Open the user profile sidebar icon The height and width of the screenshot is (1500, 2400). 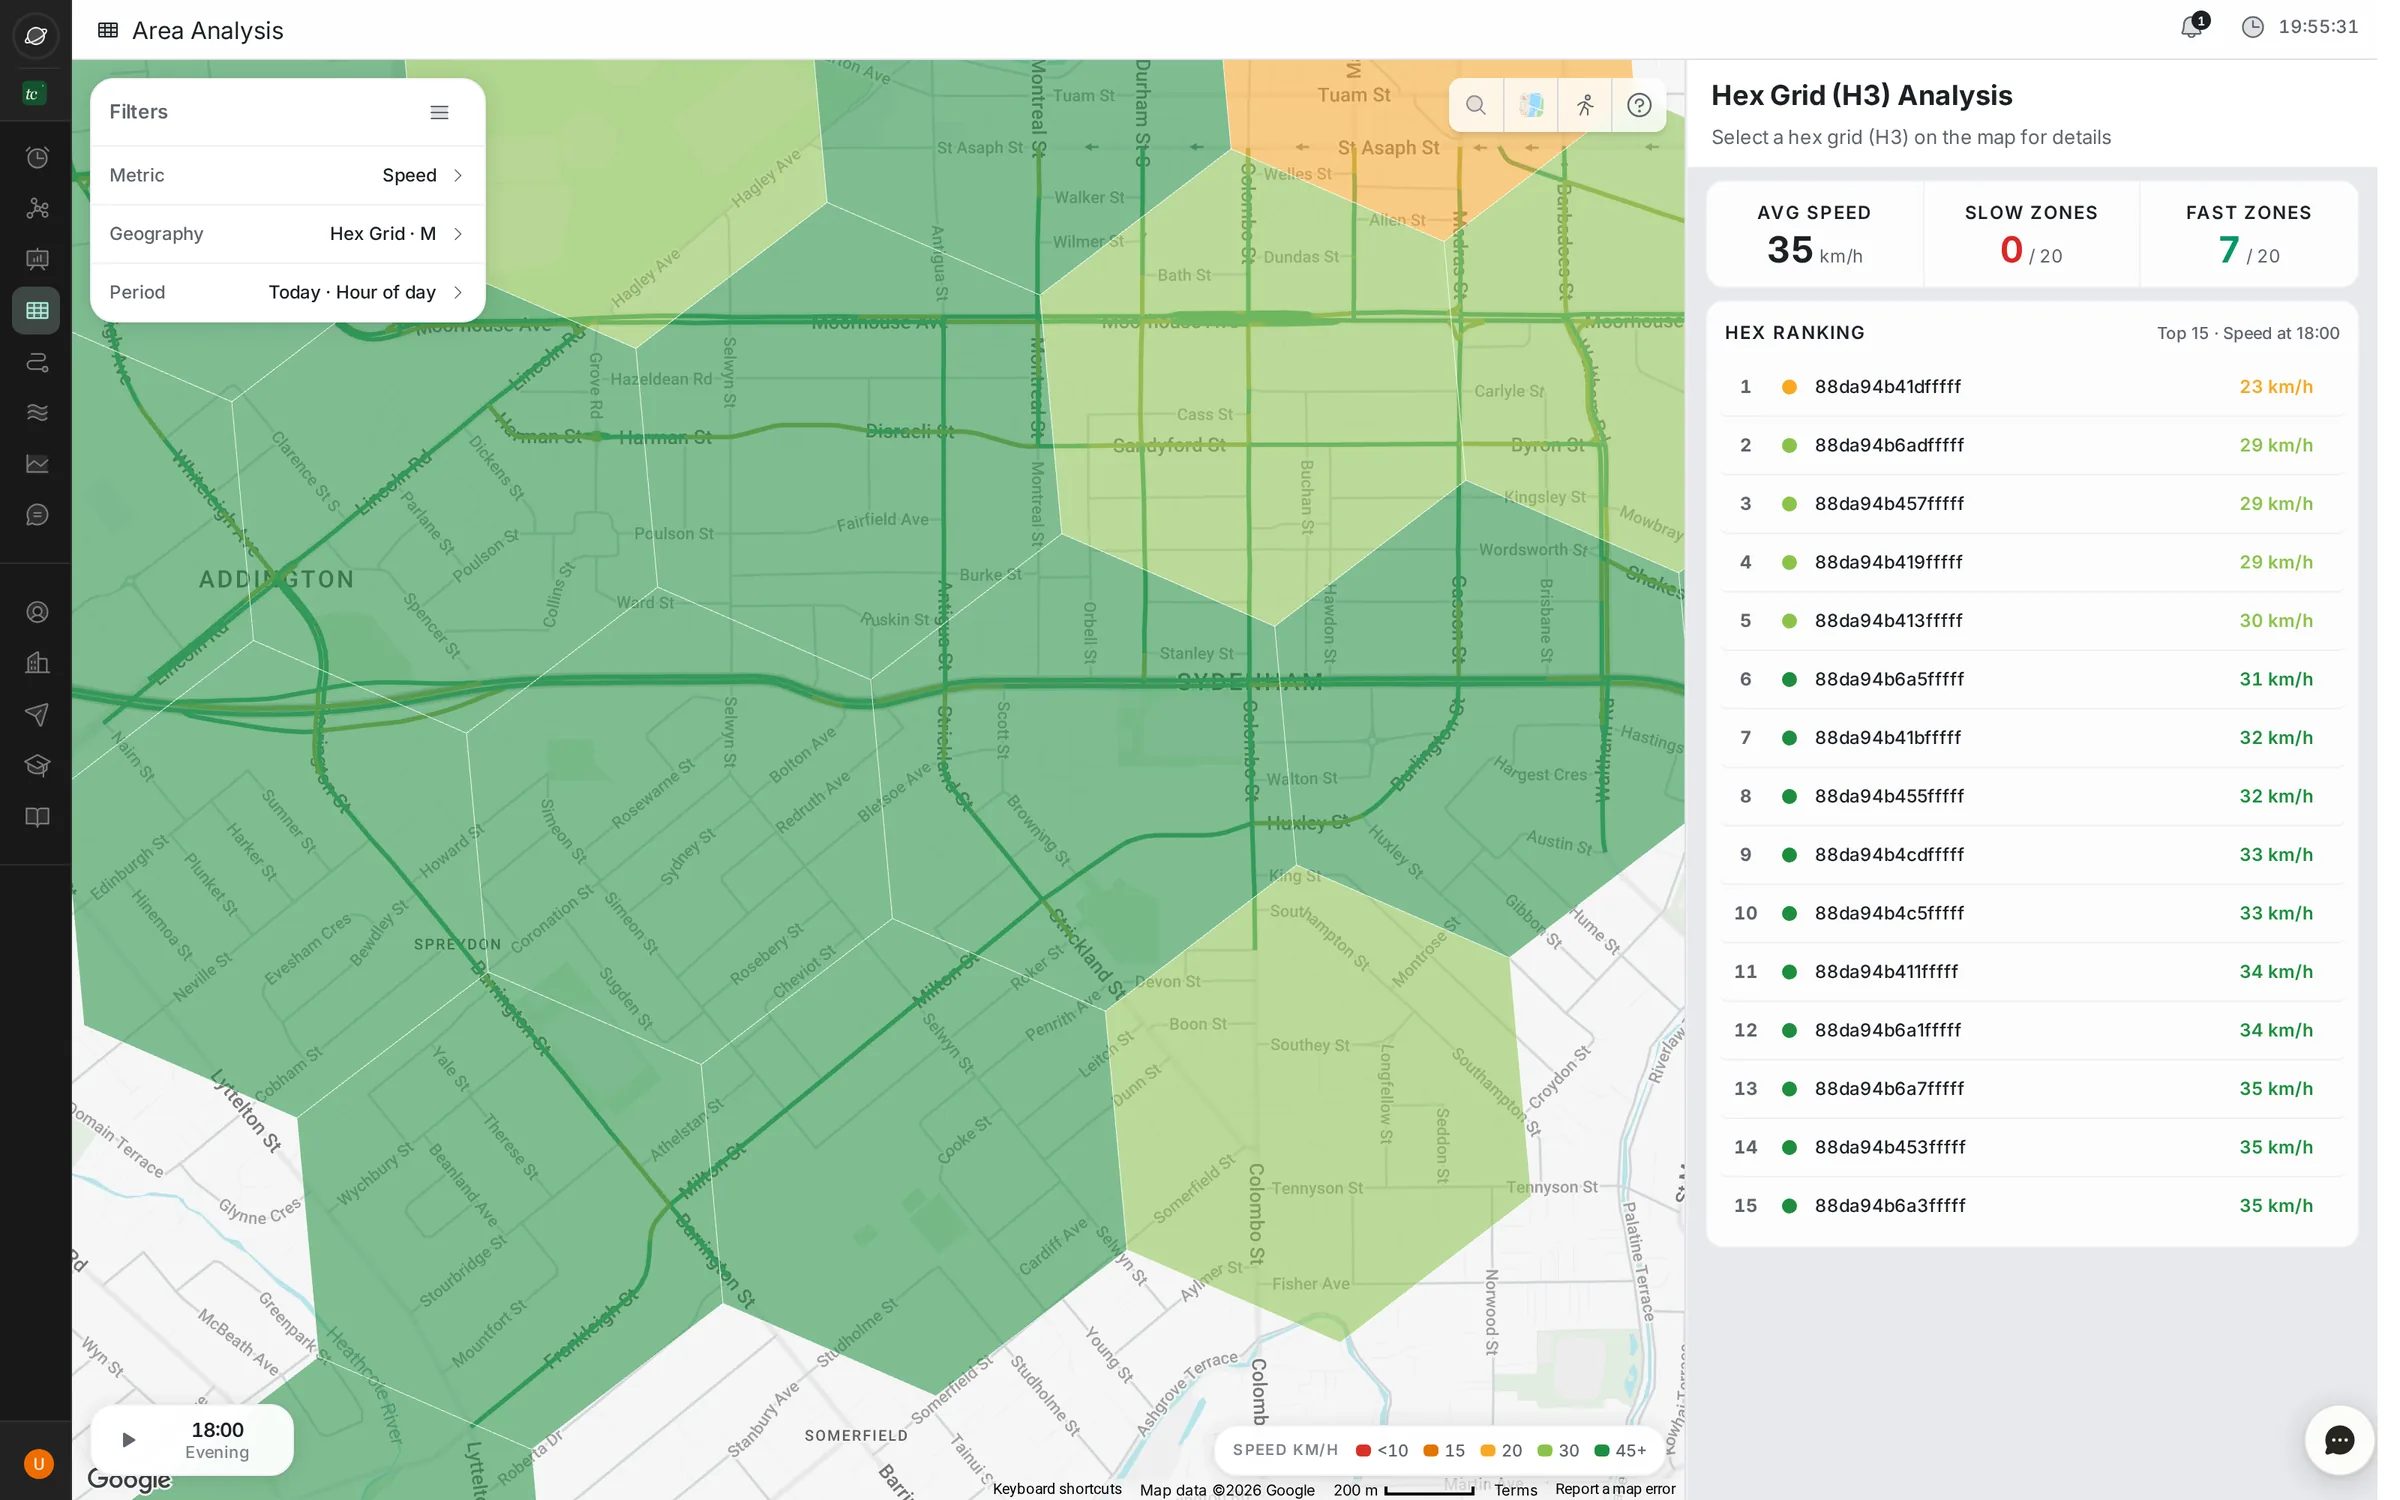click(x=37, y=612)
